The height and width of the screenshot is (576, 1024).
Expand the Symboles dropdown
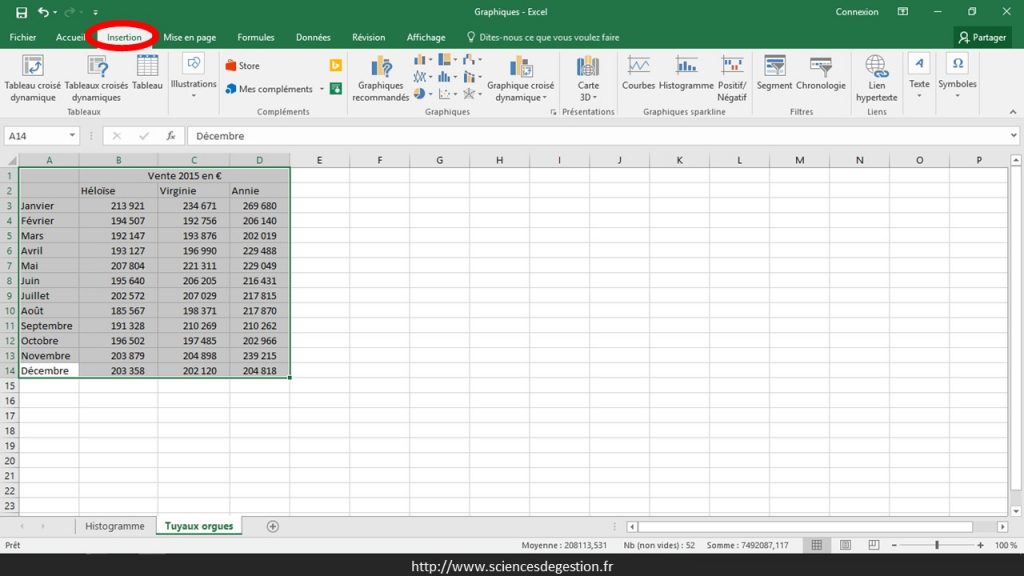pos(957,75)
